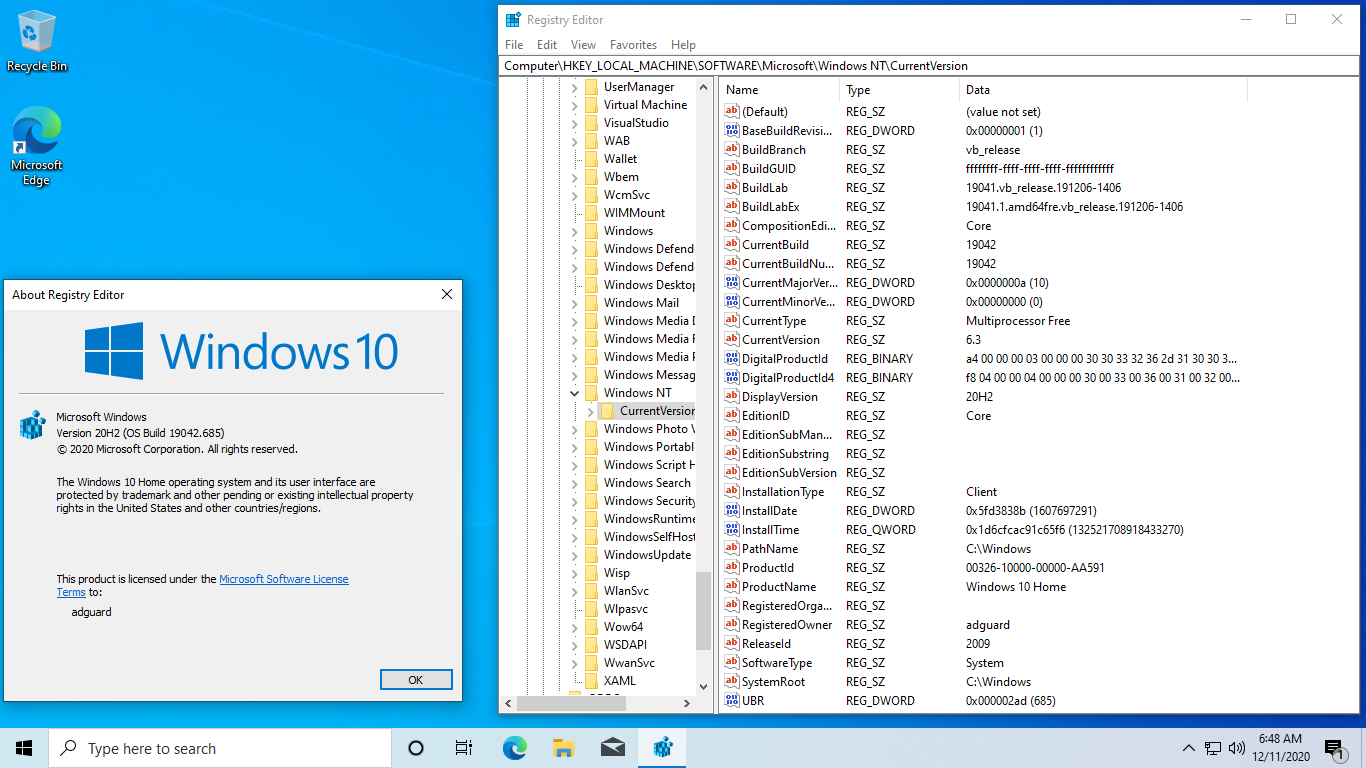
Task: Click the DisplayVersion string value icon
Action: (732, 397)
